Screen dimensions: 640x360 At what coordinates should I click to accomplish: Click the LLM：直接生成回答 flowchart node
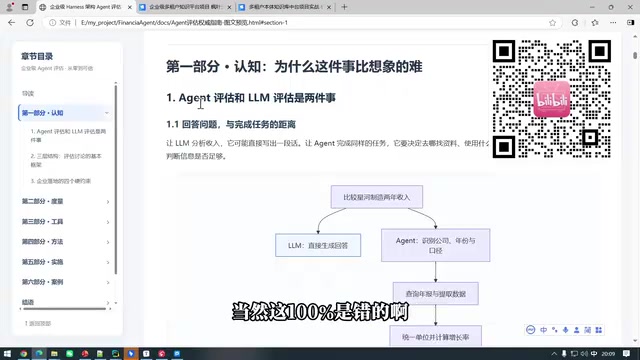(x=318, y=245)
